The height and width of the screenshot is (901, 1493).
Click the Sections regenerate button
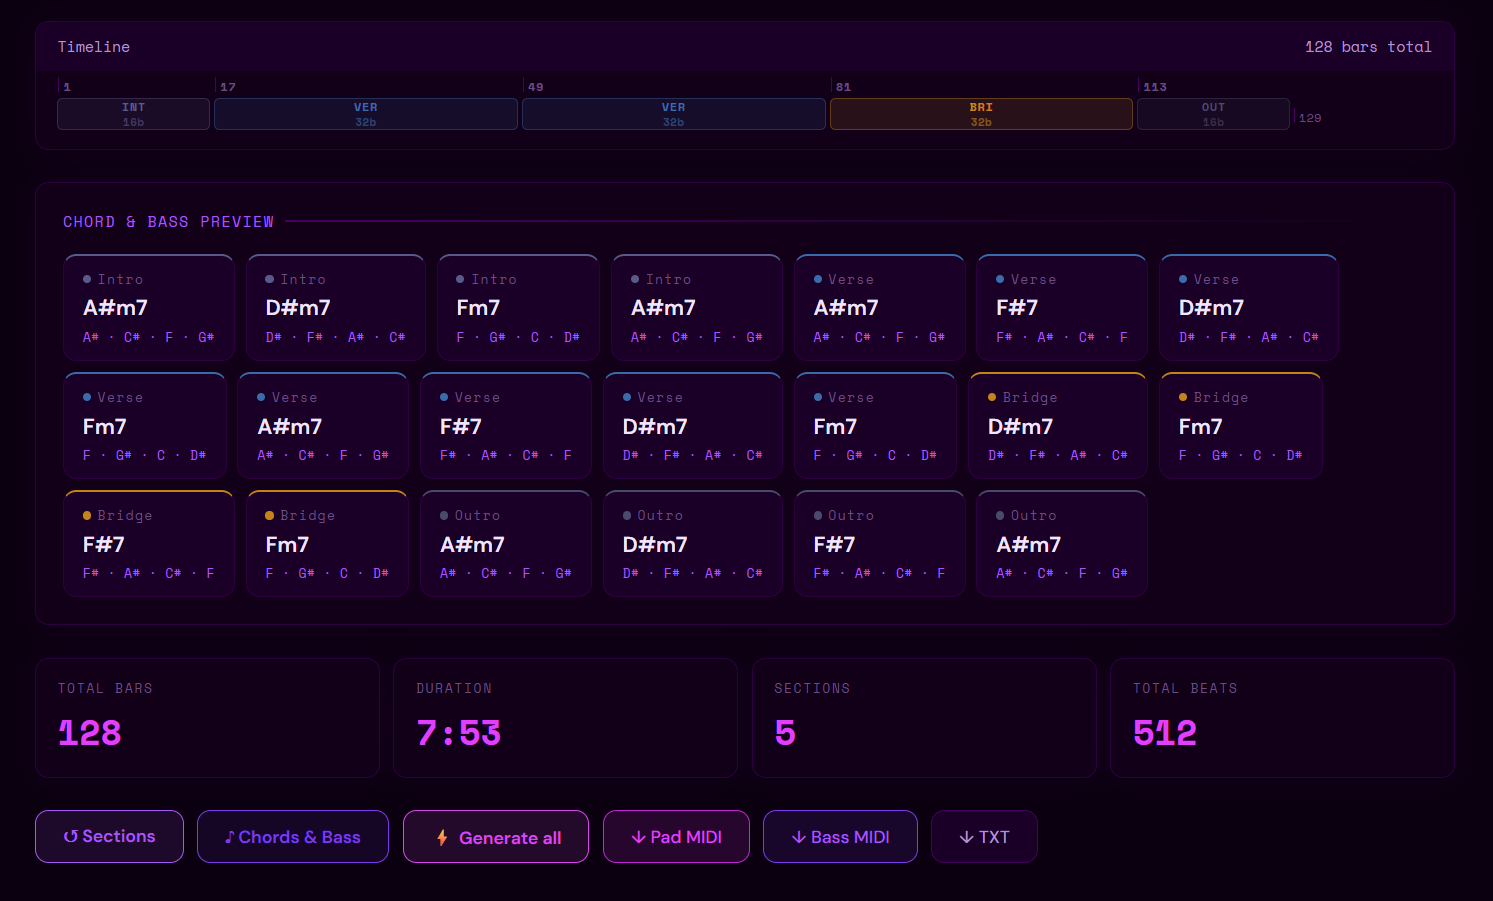click(x=109, y=836)
